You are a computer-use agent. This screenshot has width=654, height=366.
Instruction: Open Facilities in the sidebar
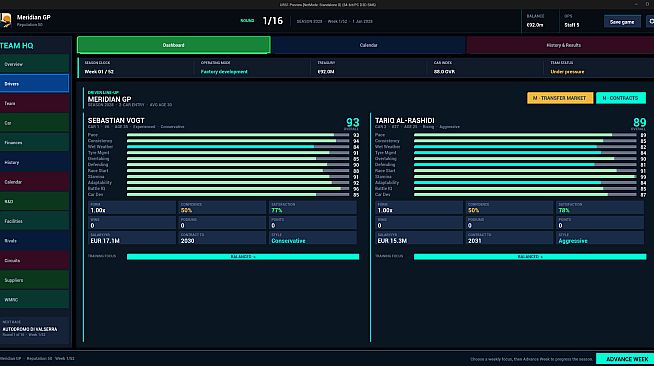coord(35,221)
